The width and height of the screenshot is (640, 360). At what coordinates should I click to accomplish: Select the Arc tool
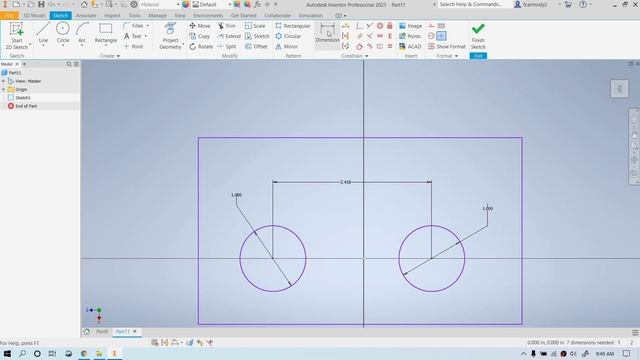[x=82, y=33]
